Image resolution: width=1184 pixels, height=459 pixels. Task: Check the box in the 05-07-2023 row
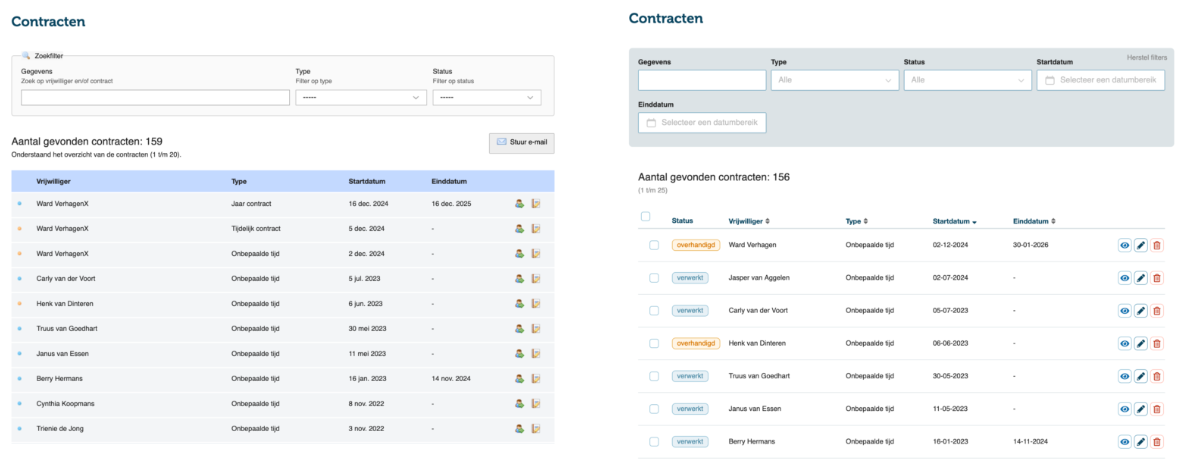(x=654, y=310)
